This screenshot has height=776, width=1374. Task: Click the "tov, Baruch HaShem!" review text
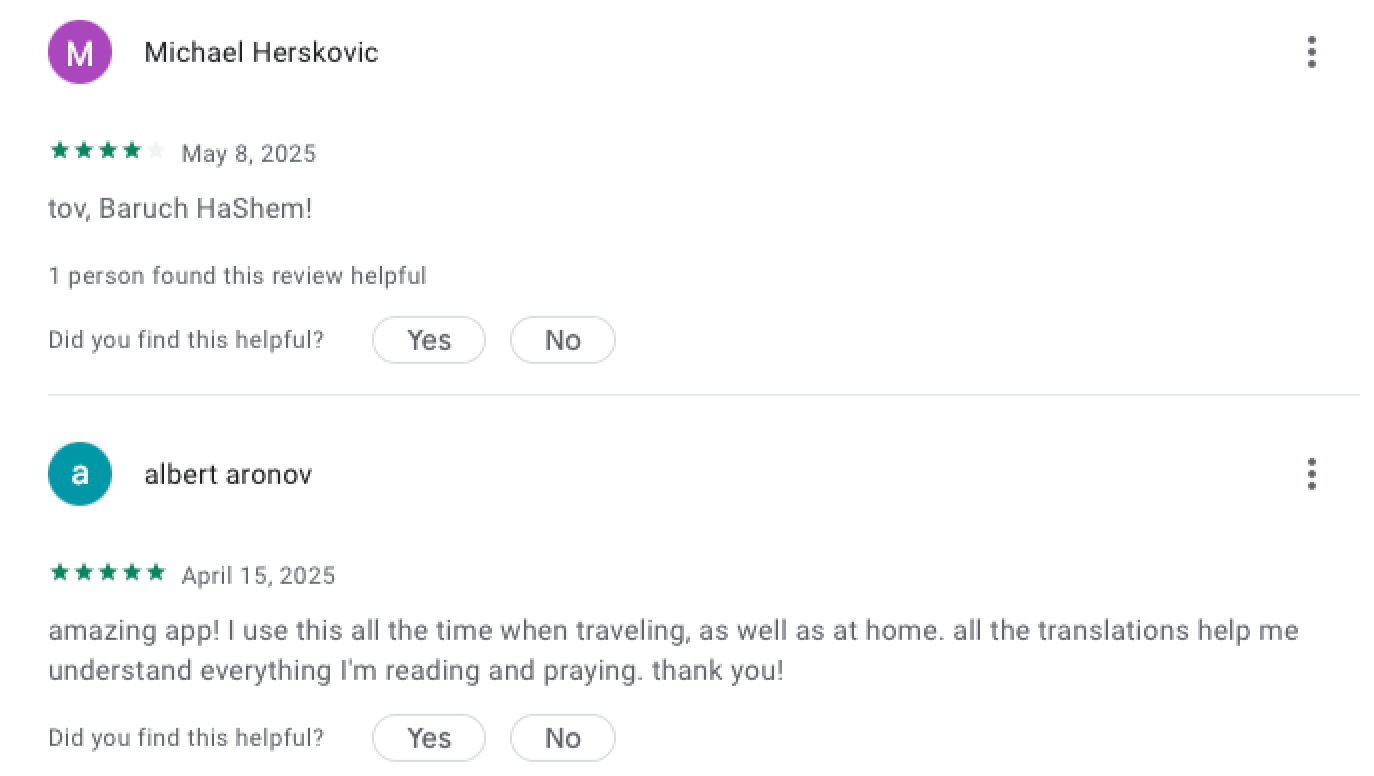coord(180,209)
